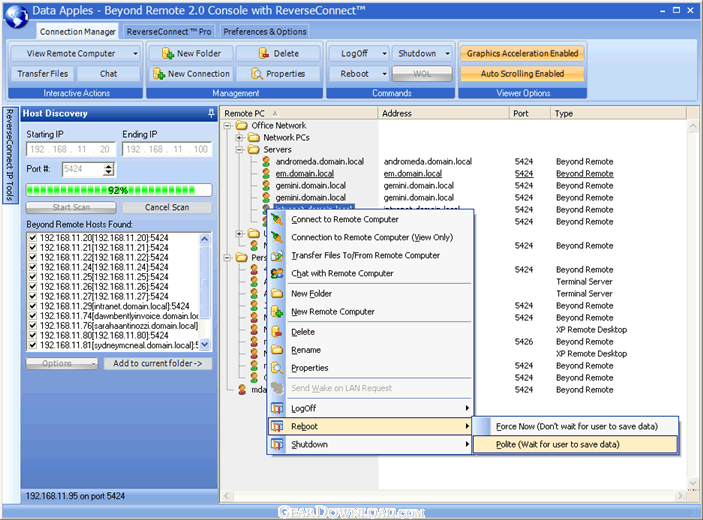Choose Force Now reboot option

click(x=575, y=426)
